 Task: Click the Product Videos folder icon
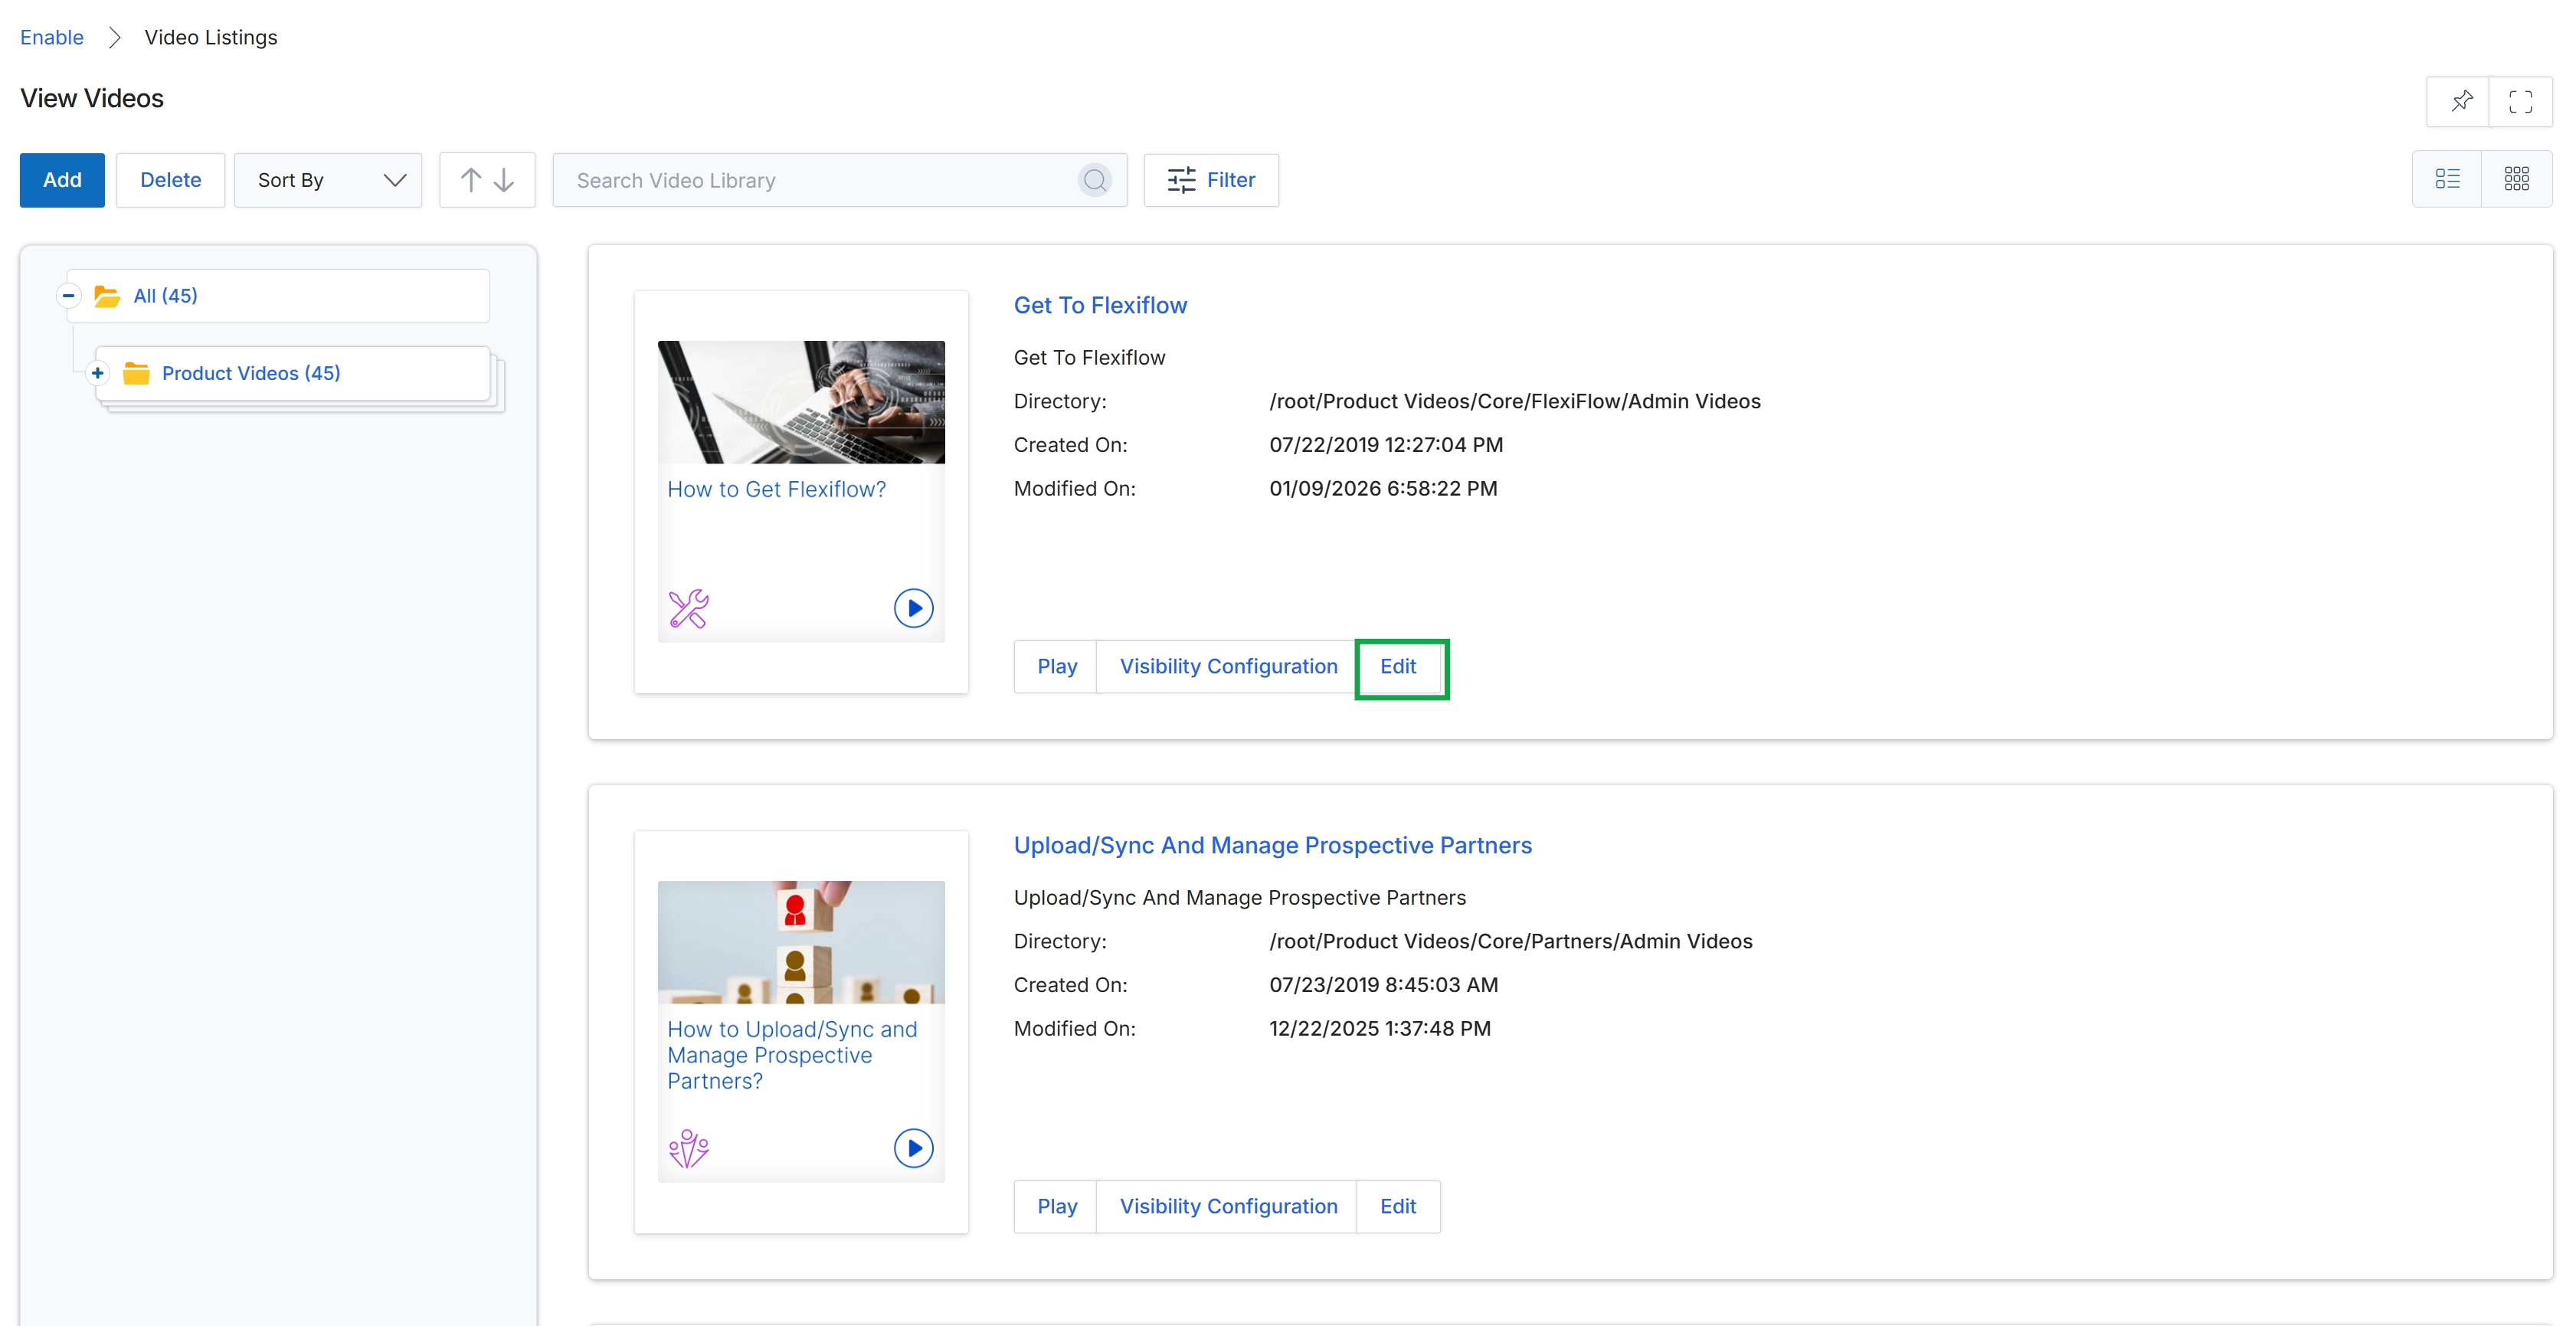(x=136, y=373)
